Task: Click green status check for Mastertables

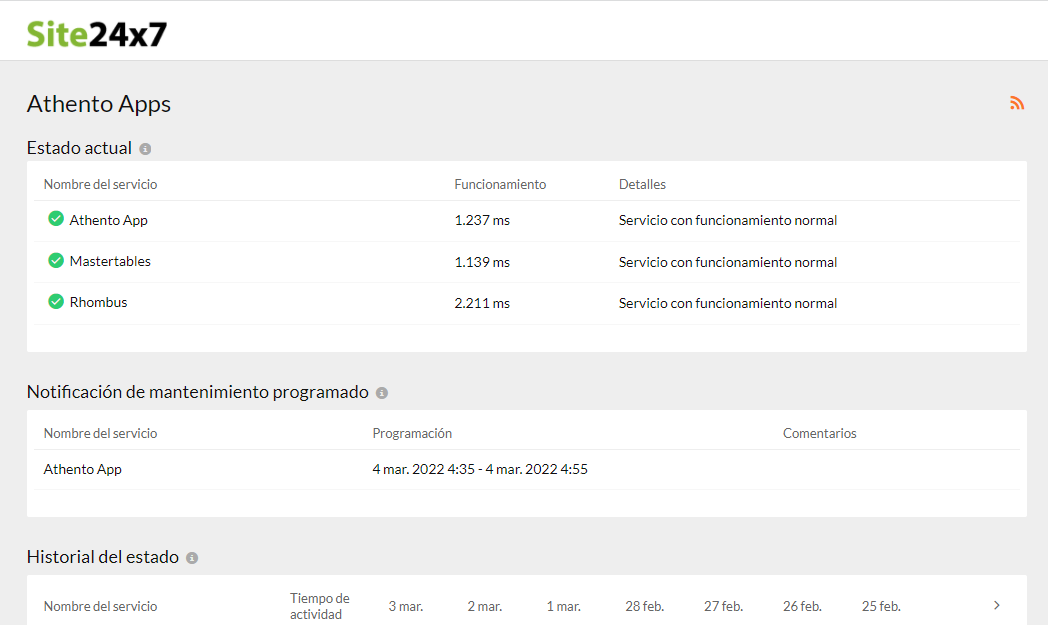Action: pos(56,260)
